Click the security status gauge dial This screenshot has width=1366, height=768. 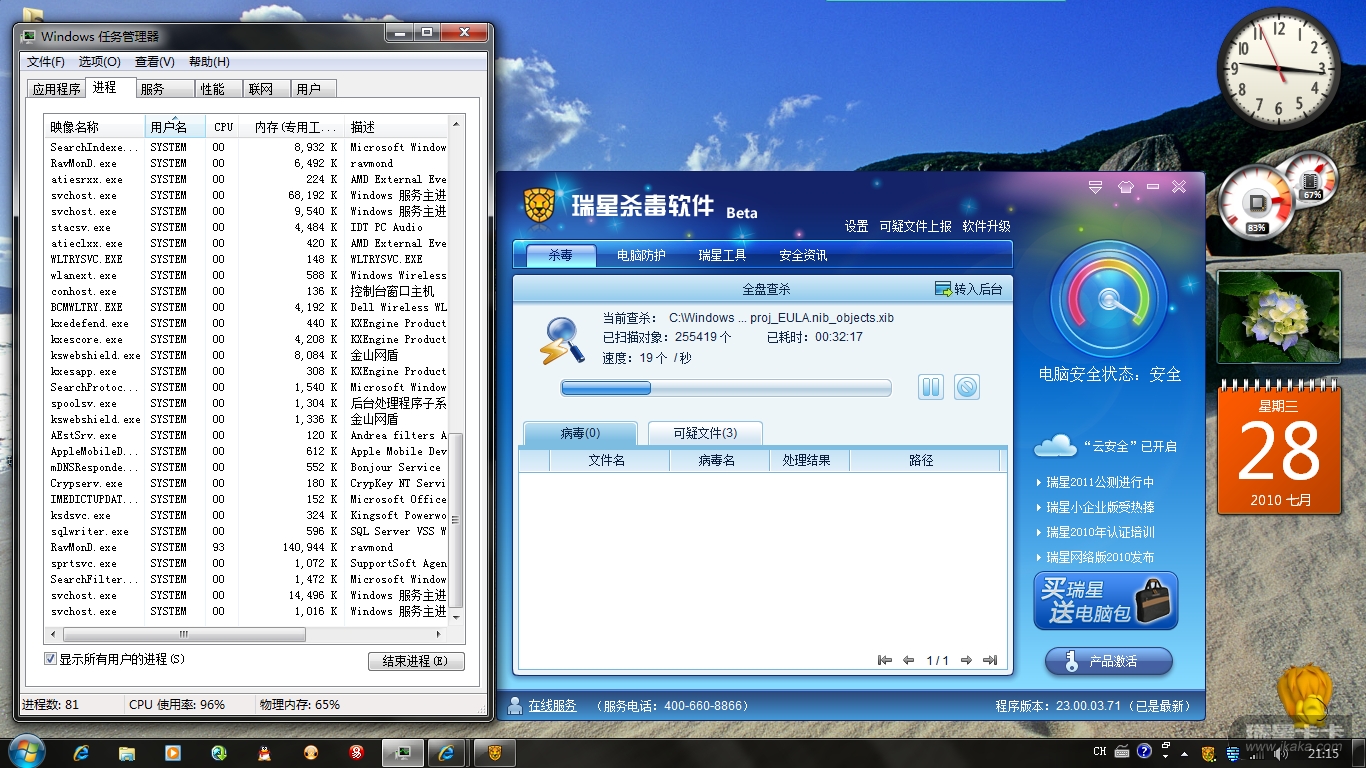[1109, 299]
